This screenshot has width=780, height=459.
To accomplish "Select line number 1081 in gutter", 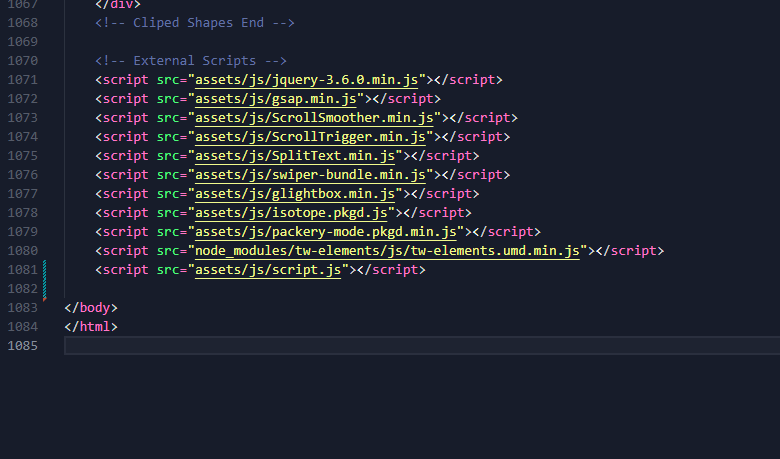I will (x=22, y=270).
